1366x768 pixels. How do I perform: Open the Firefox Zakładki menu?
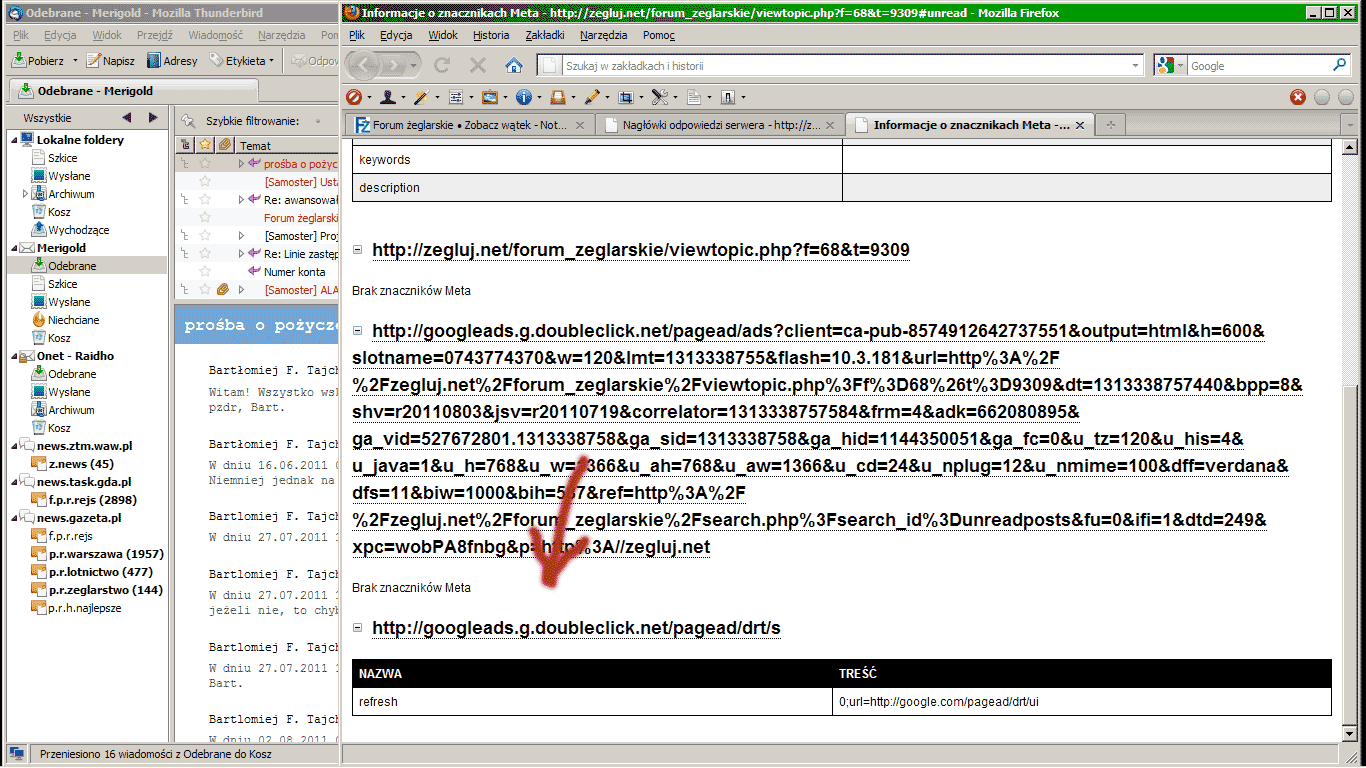tap(545, 35)
